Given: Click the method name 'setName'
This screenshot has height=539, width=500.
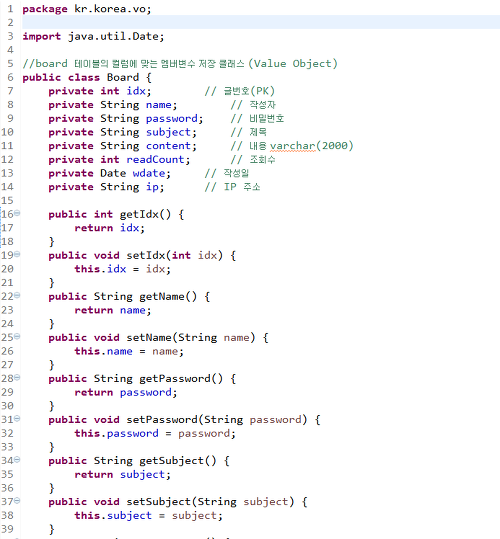Looking at the screenshot, I should point(149,338).
